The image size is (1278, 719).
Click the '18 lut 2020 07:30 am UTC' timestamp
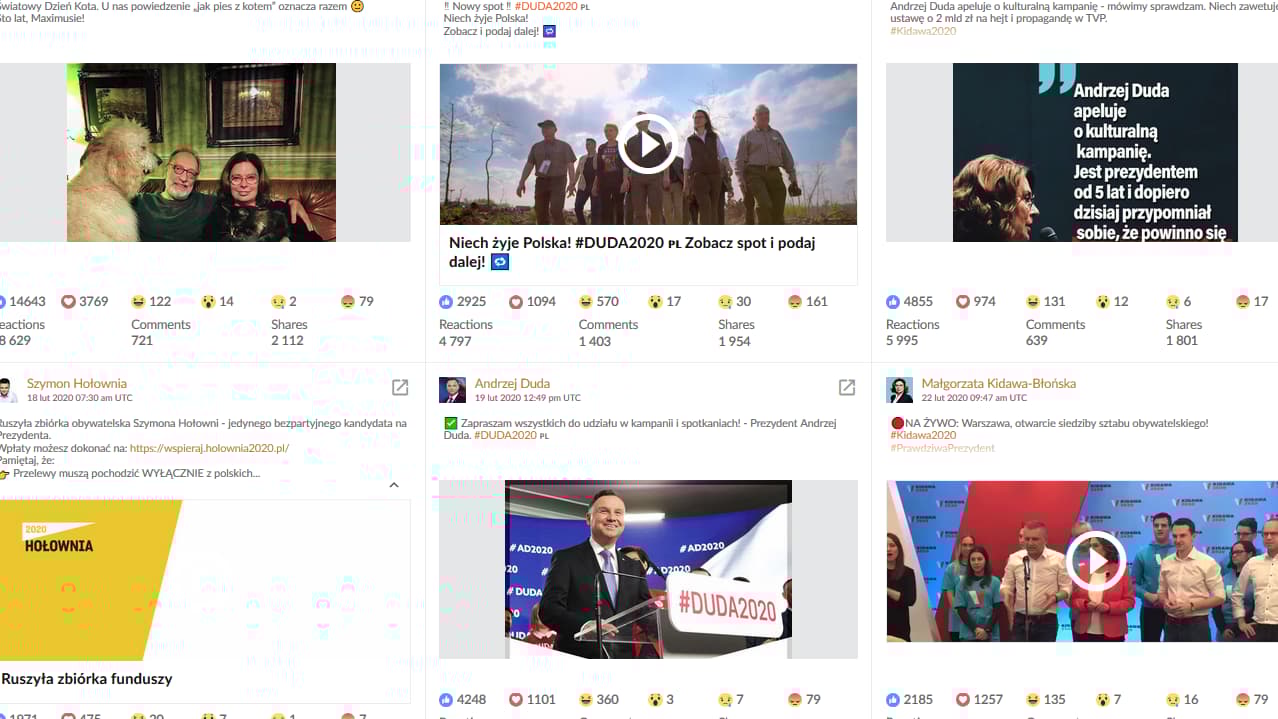(81, 398)
